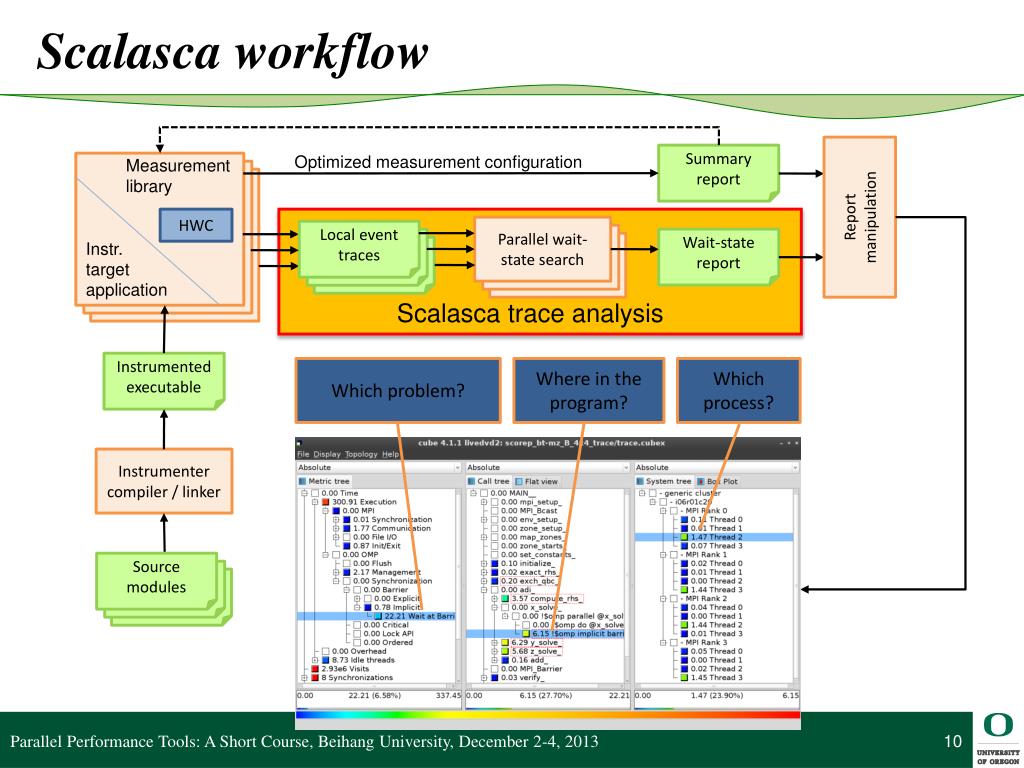The width and height of the screenshot is (1024, 768).
Task: Expand the mpi_setup_ call tree node
Action: tap(484, 502)
